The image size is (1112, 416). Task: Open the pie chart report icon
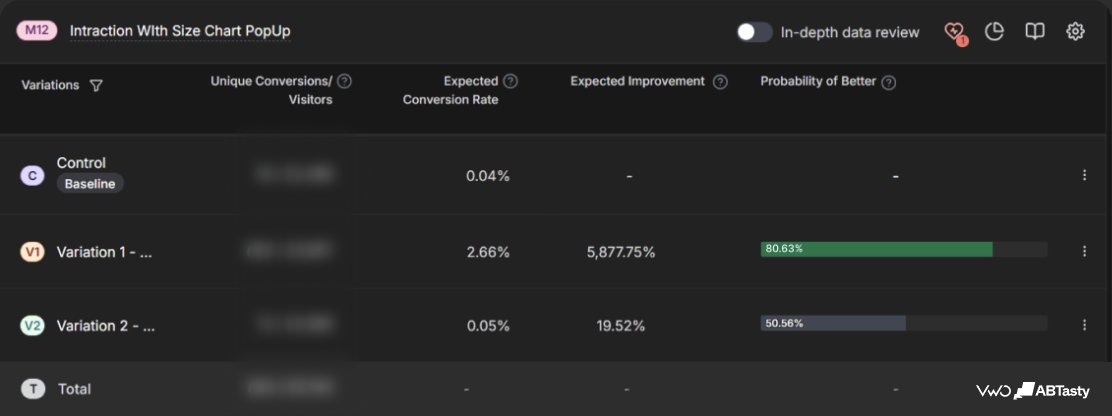tap(994, 32)
